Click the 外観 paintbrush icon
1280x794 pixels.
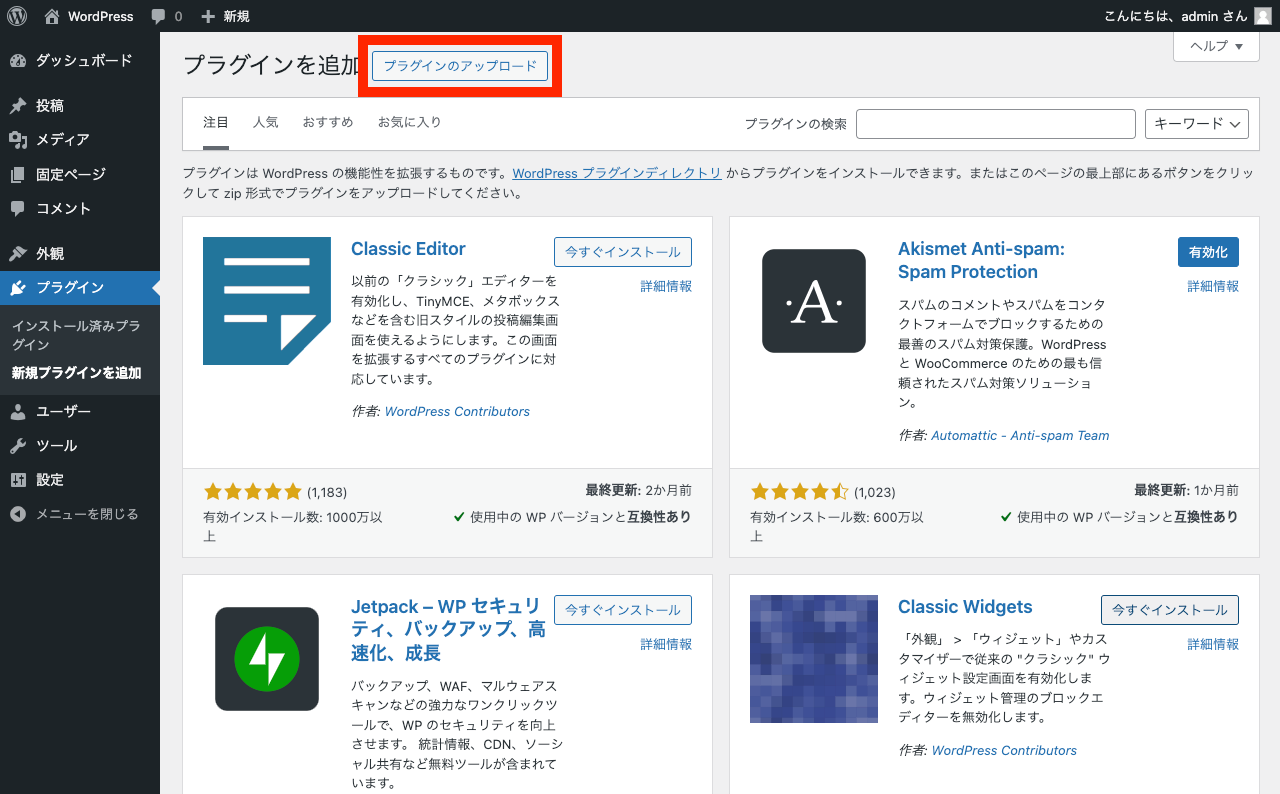coord(18,254)
